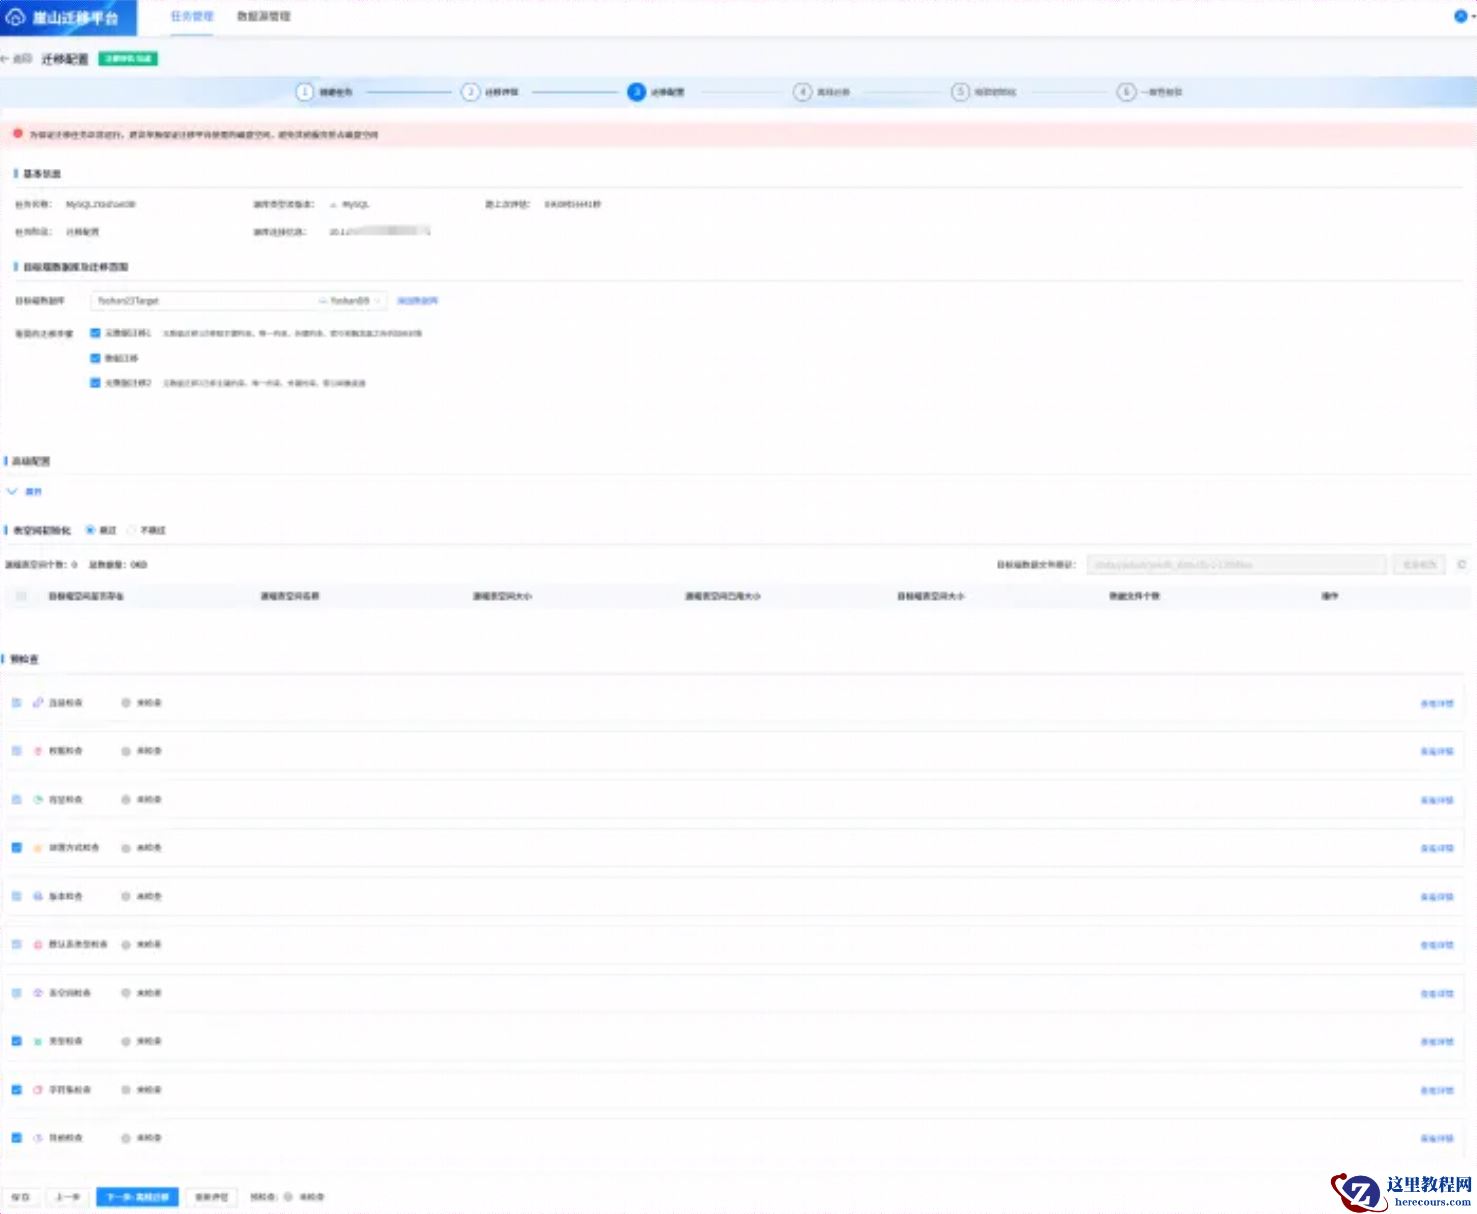Click the back arrow next to 迁移配置
This screenshot has width=1477, height=1214.
pos(6,59)
